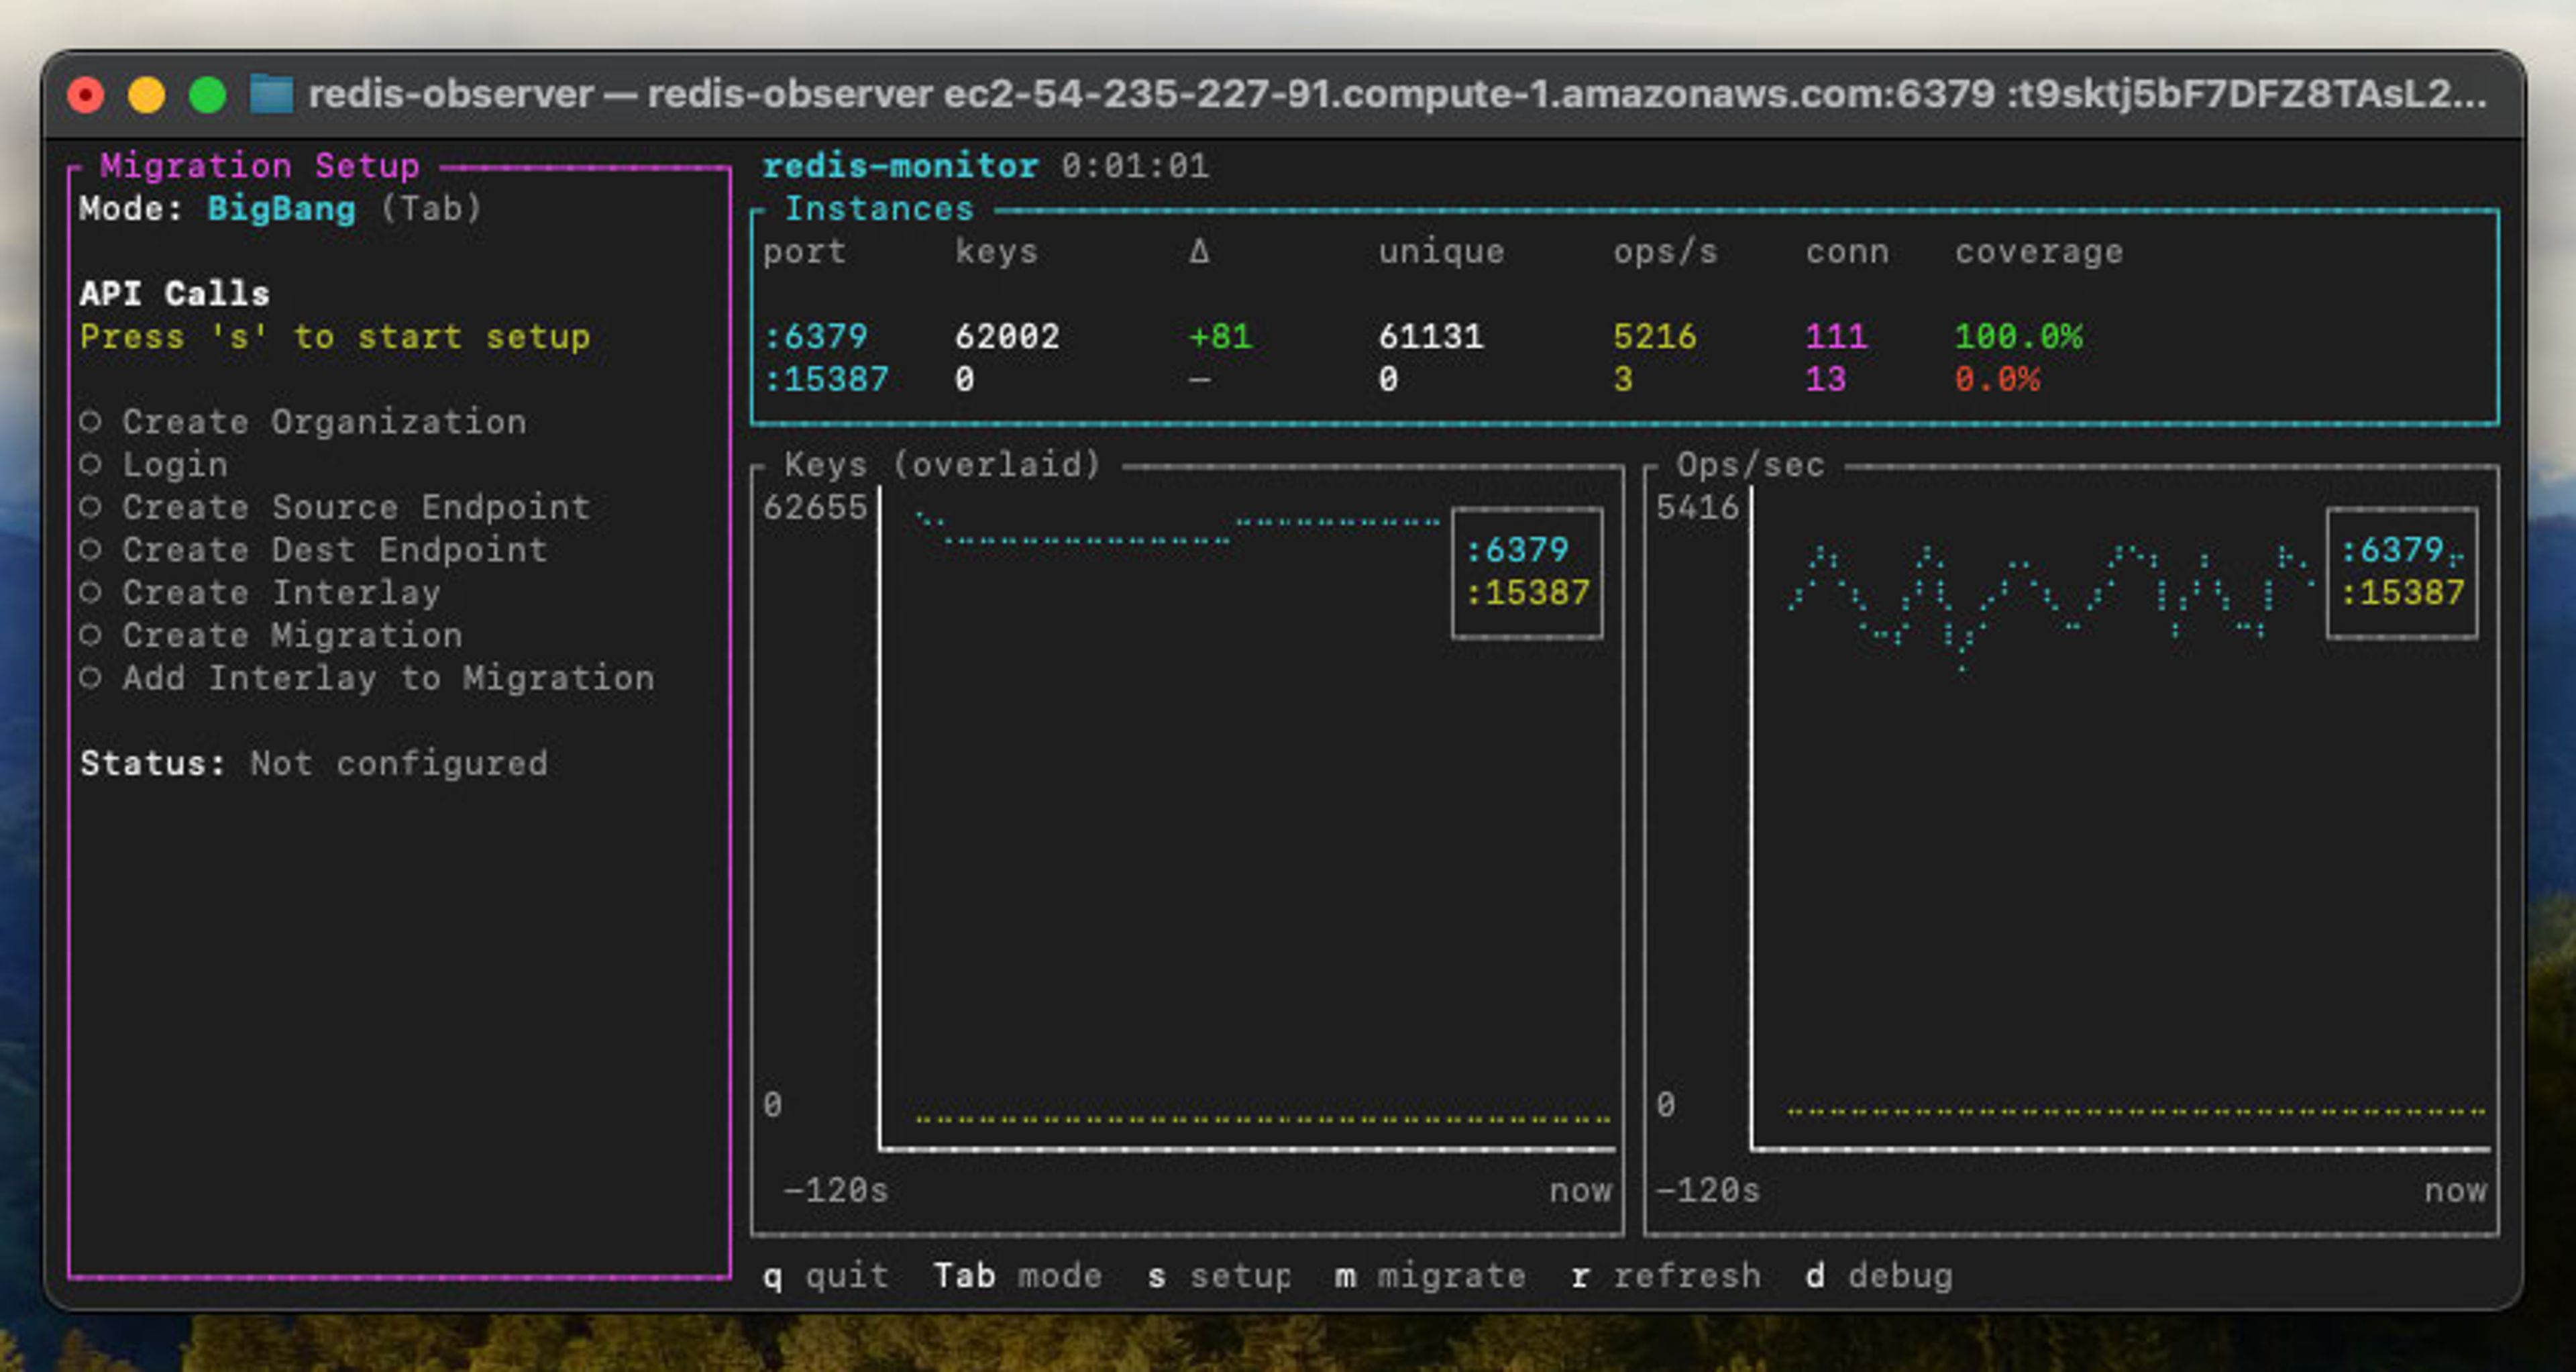The height and width of the screenshot is (1372, 2576).
Task: Select the Create Source Endpoint step
Action: 355,507
